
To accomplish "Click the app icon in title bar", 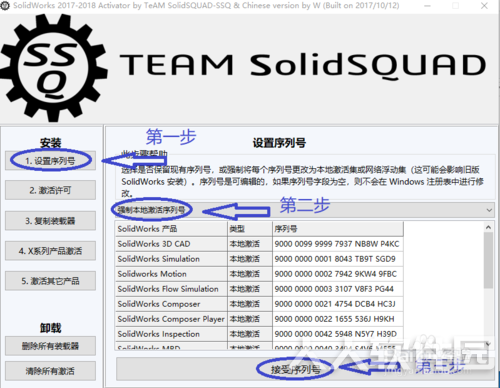I will 5,5.
